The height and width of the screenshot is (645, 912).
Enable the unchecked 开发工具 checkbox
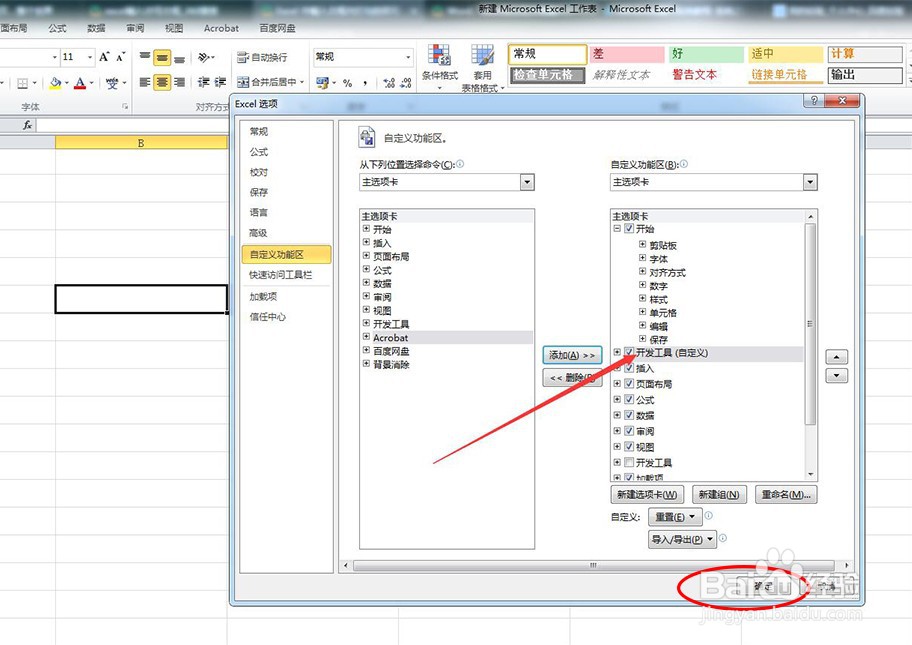coord(629,462)
